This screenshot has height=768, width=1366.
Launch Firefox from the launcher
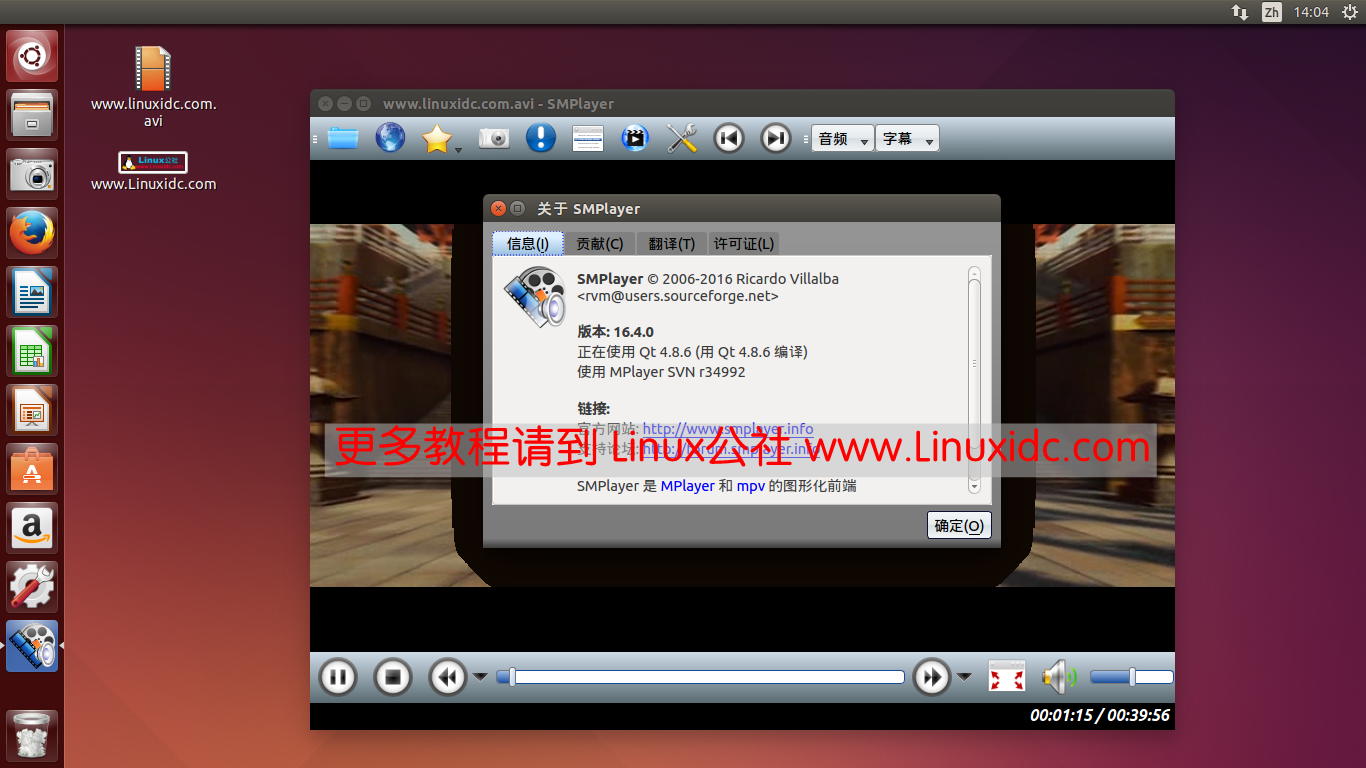click(x=32, y=233)
